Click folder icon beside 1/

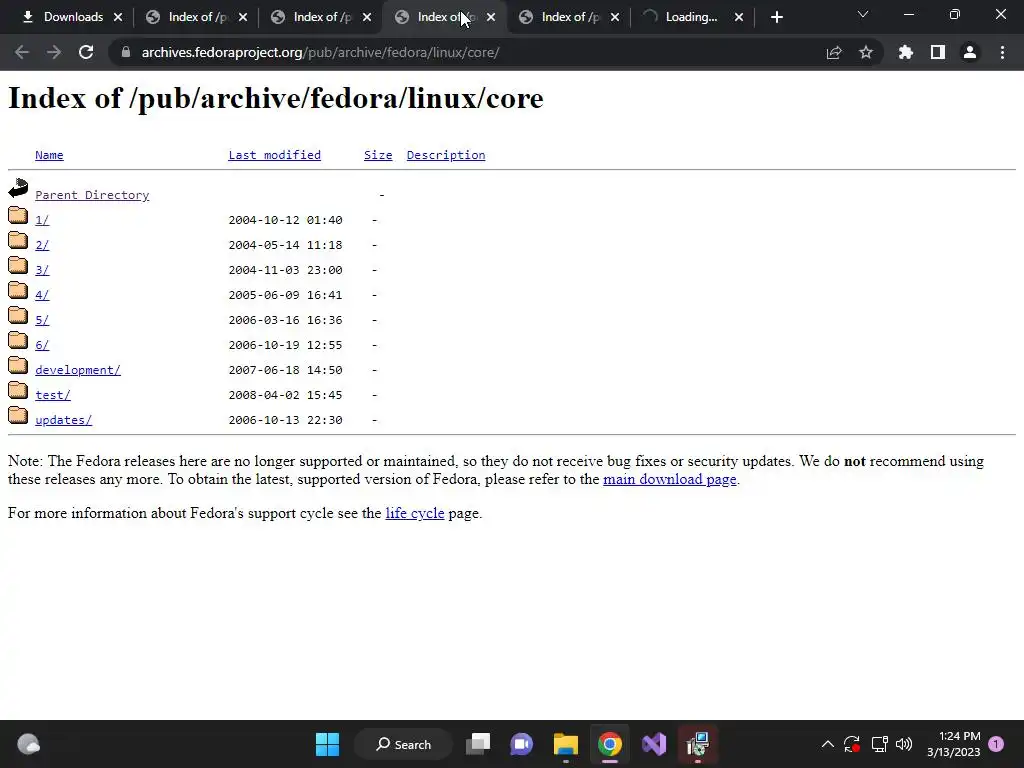[x=18, y=215]
